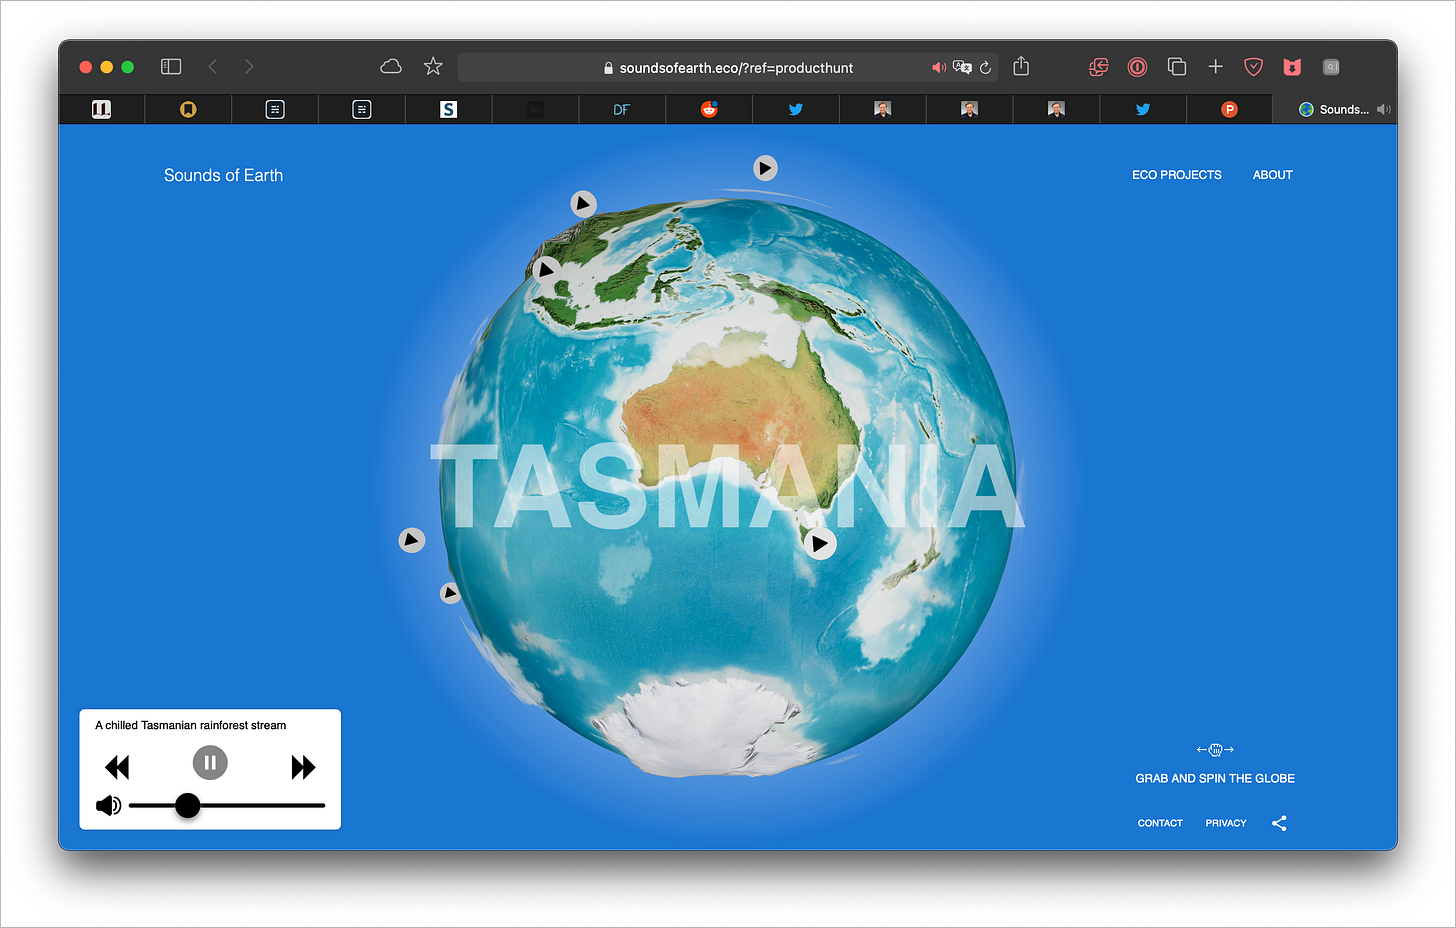Image resolution: width=1456 pixels, height=928 pixels.
Task: Click the Sounds of Earth logo link
Action: 223,175
